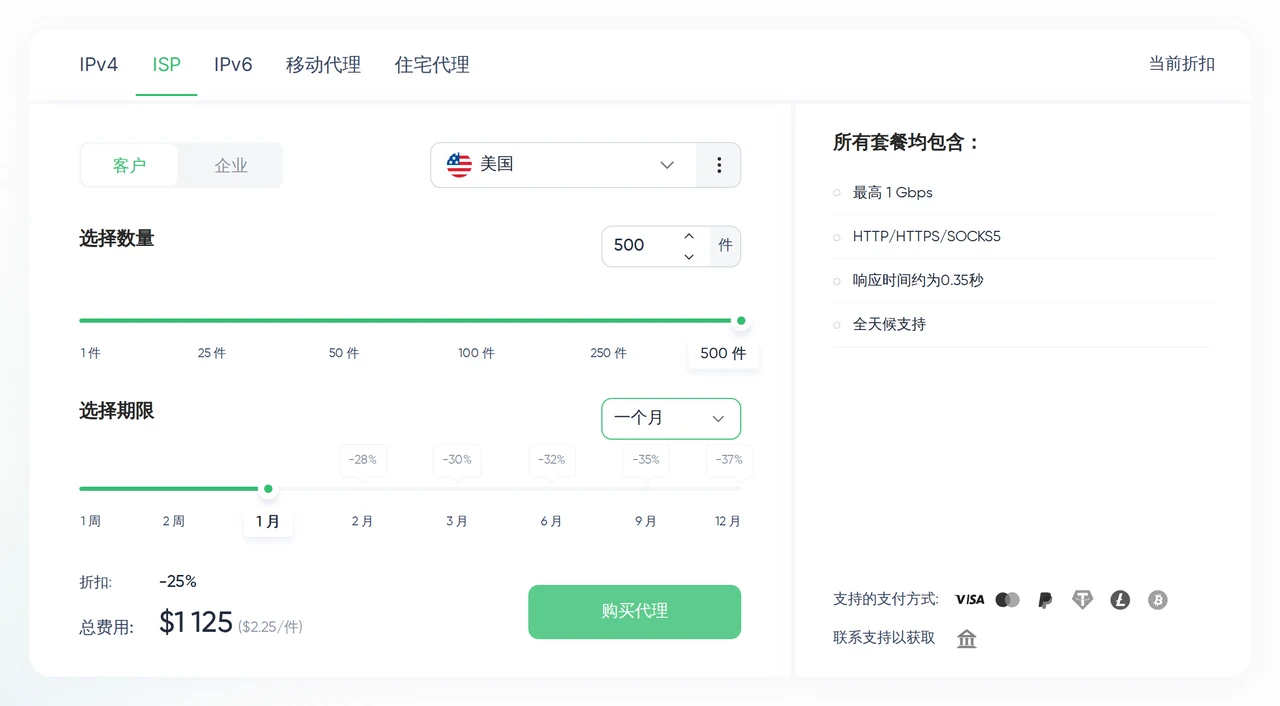The height and width of the screenshot is (706, 1280).
Task: Choose the 3 月 period mark
Action: click(x=457, y=521)
